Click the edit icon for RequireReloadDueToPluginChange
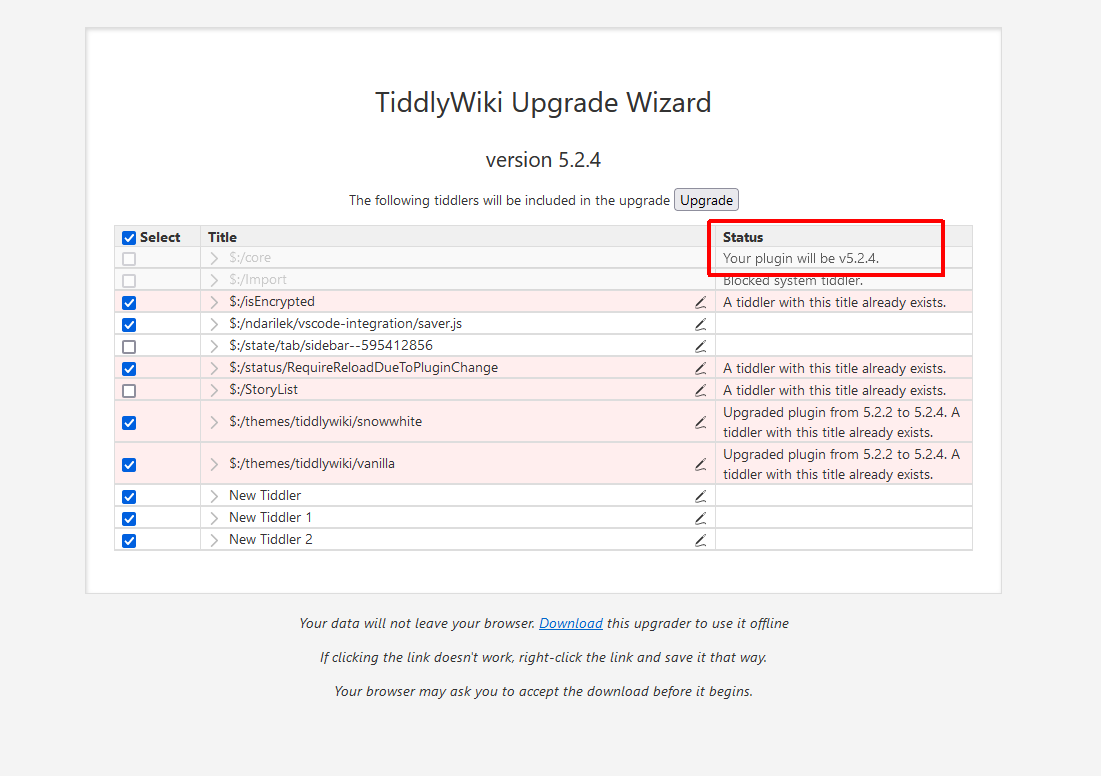 coord(700,367)
